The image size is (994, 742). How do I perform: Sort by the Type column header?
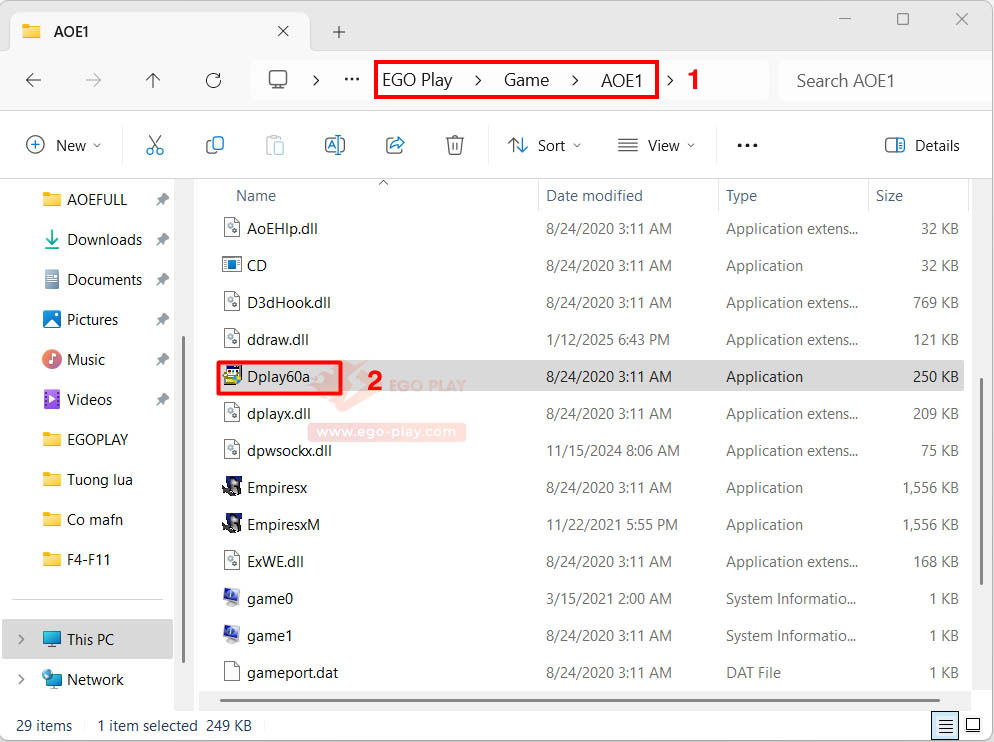point(741,195)
